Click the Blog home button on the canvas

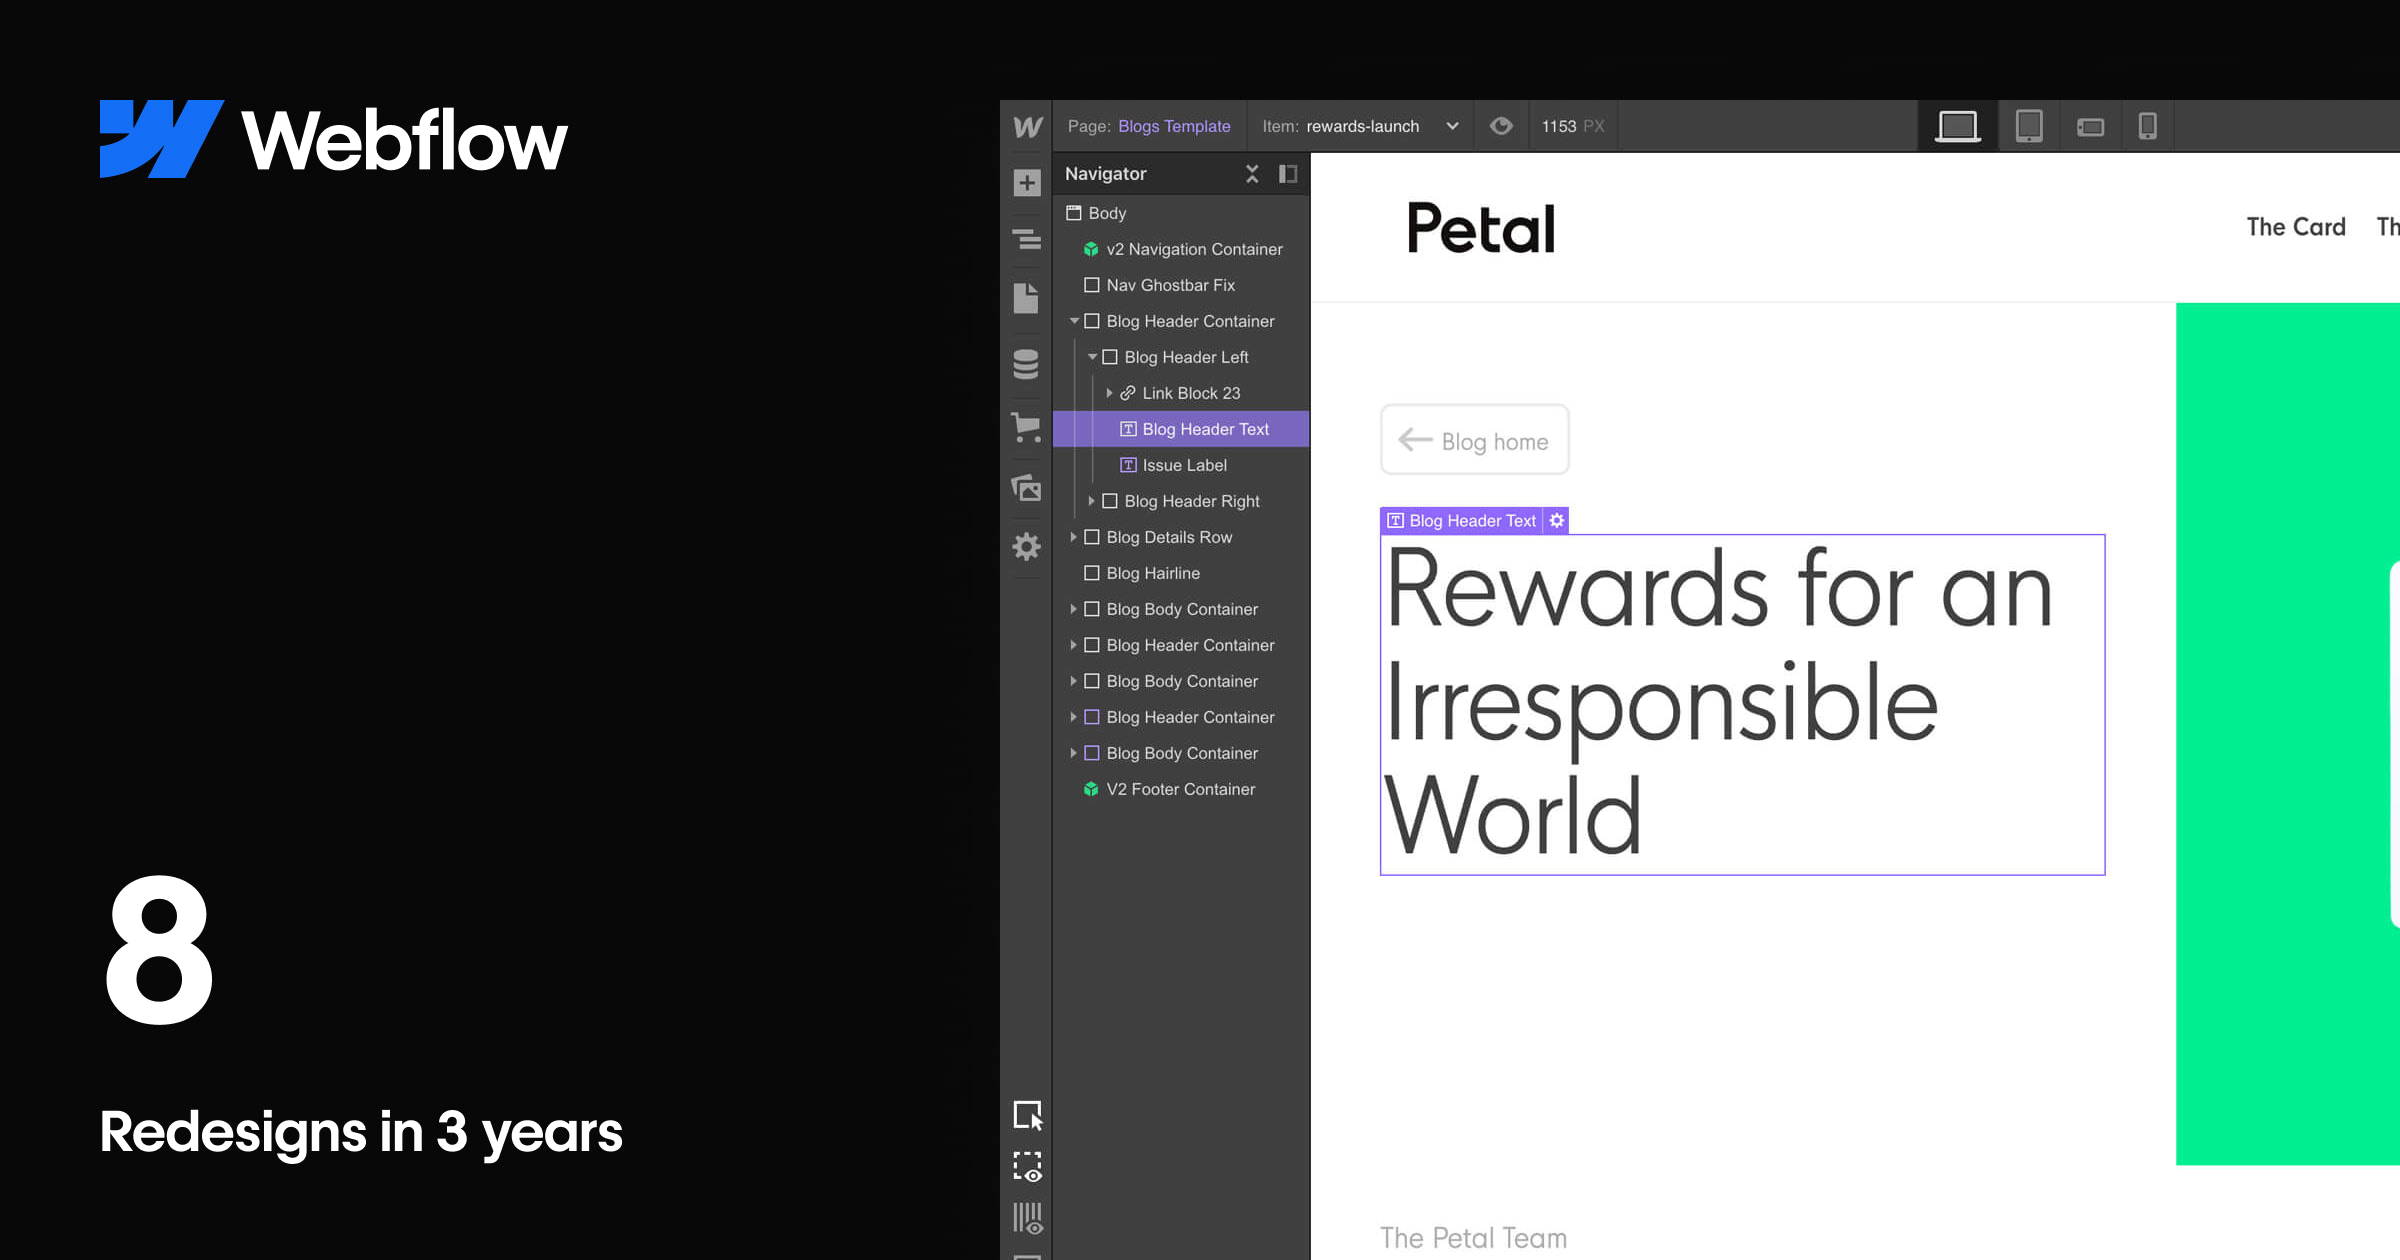coord(1474,440)
